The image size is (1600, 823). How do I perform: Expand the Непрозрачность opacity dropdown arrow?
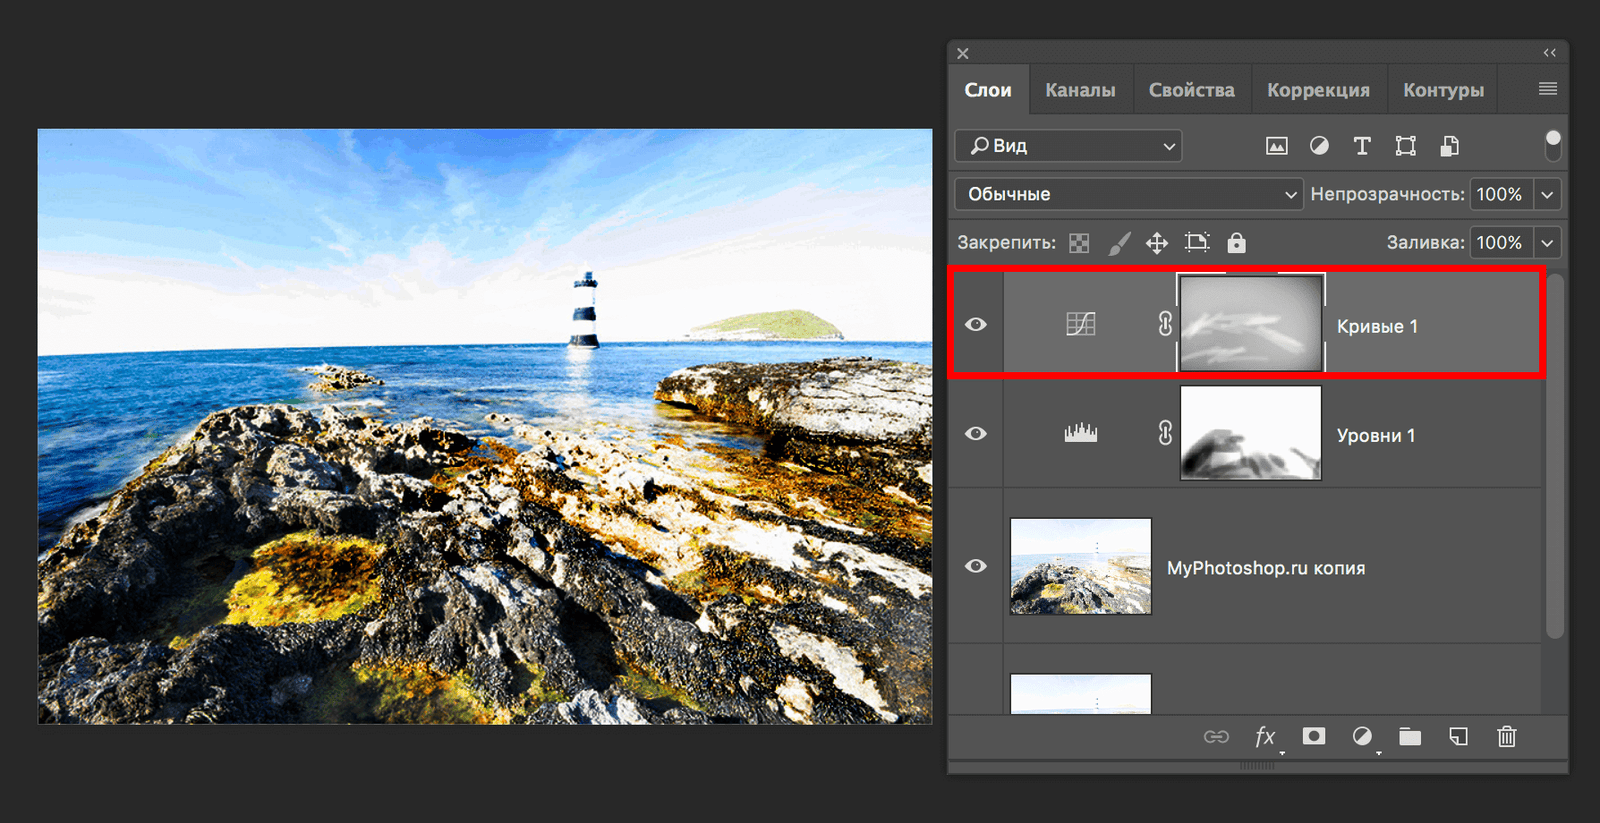pos(1547,194)
